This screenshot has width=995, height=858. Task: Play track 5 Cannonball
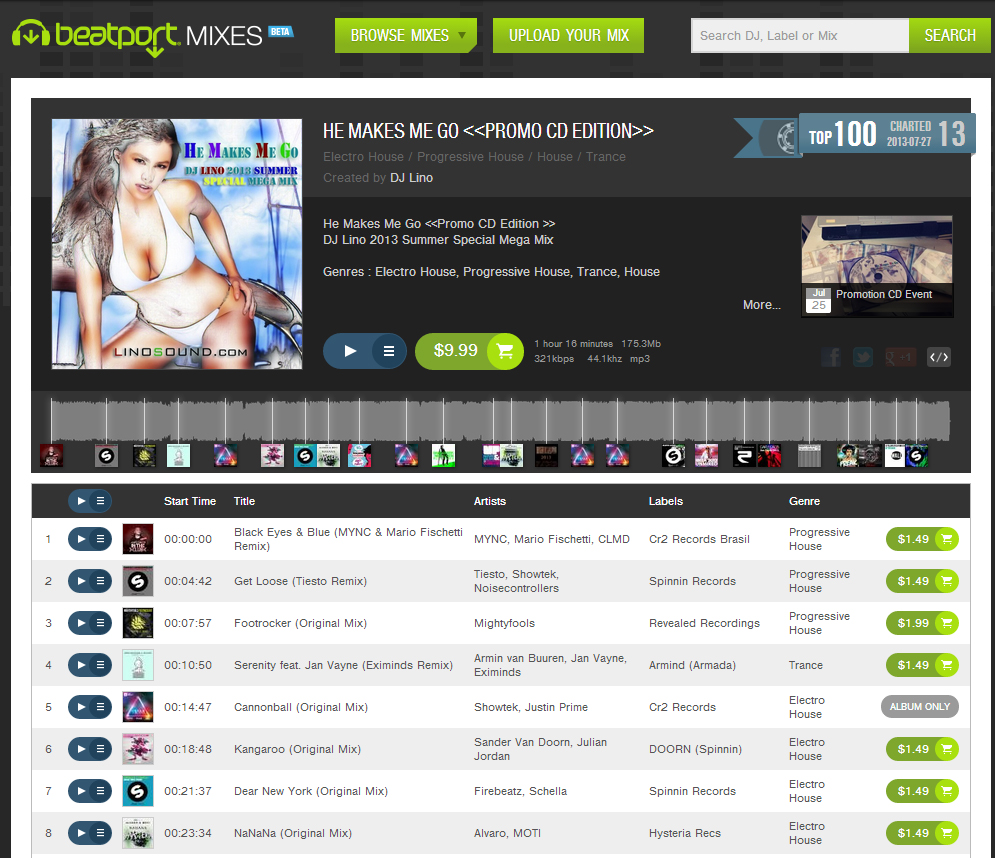click(81, 707)
